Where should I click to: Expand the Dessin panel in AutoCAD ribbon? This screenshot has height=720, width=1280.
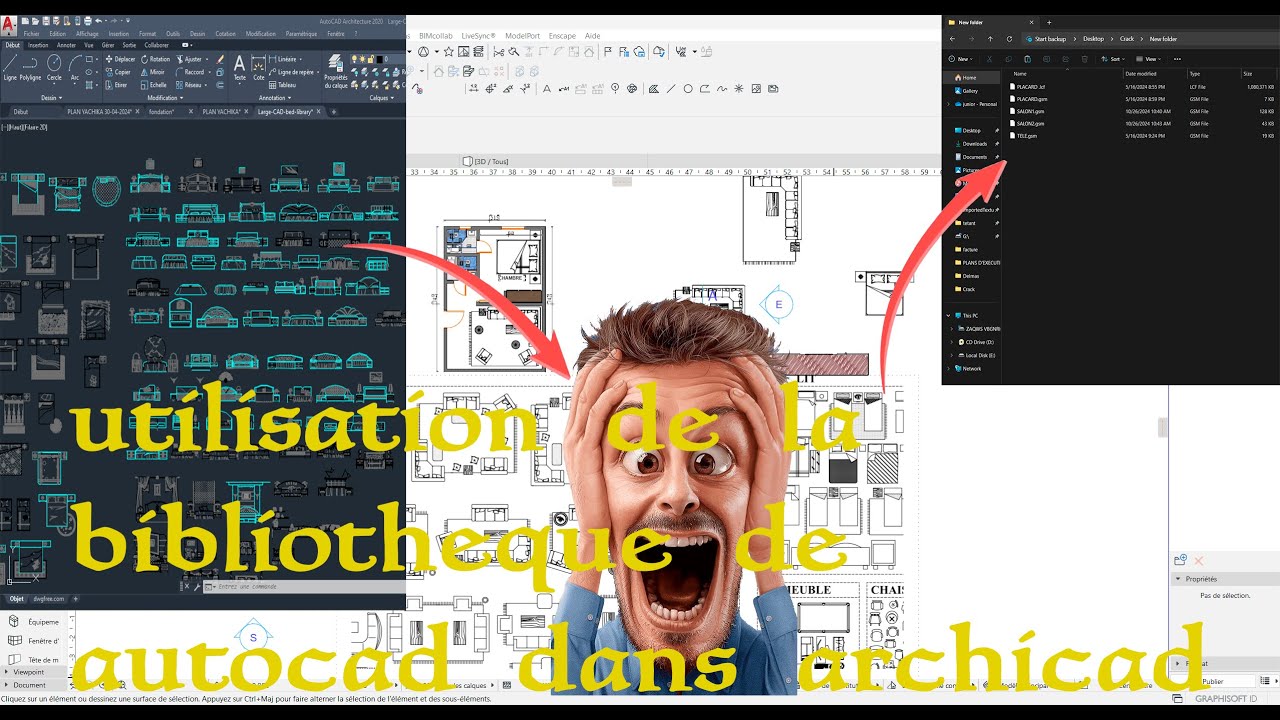click(x=51, y=98)
